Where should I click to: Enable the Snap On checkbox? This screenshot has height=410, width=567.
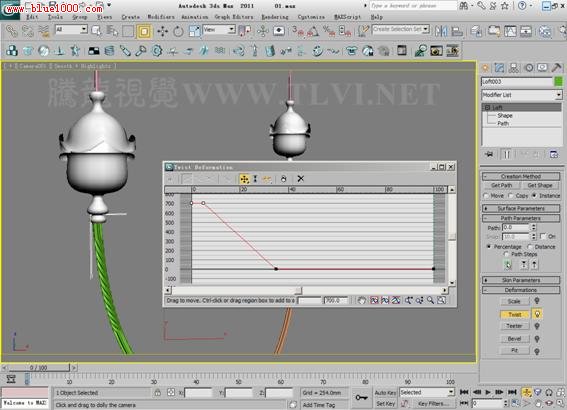click(543, 236)
